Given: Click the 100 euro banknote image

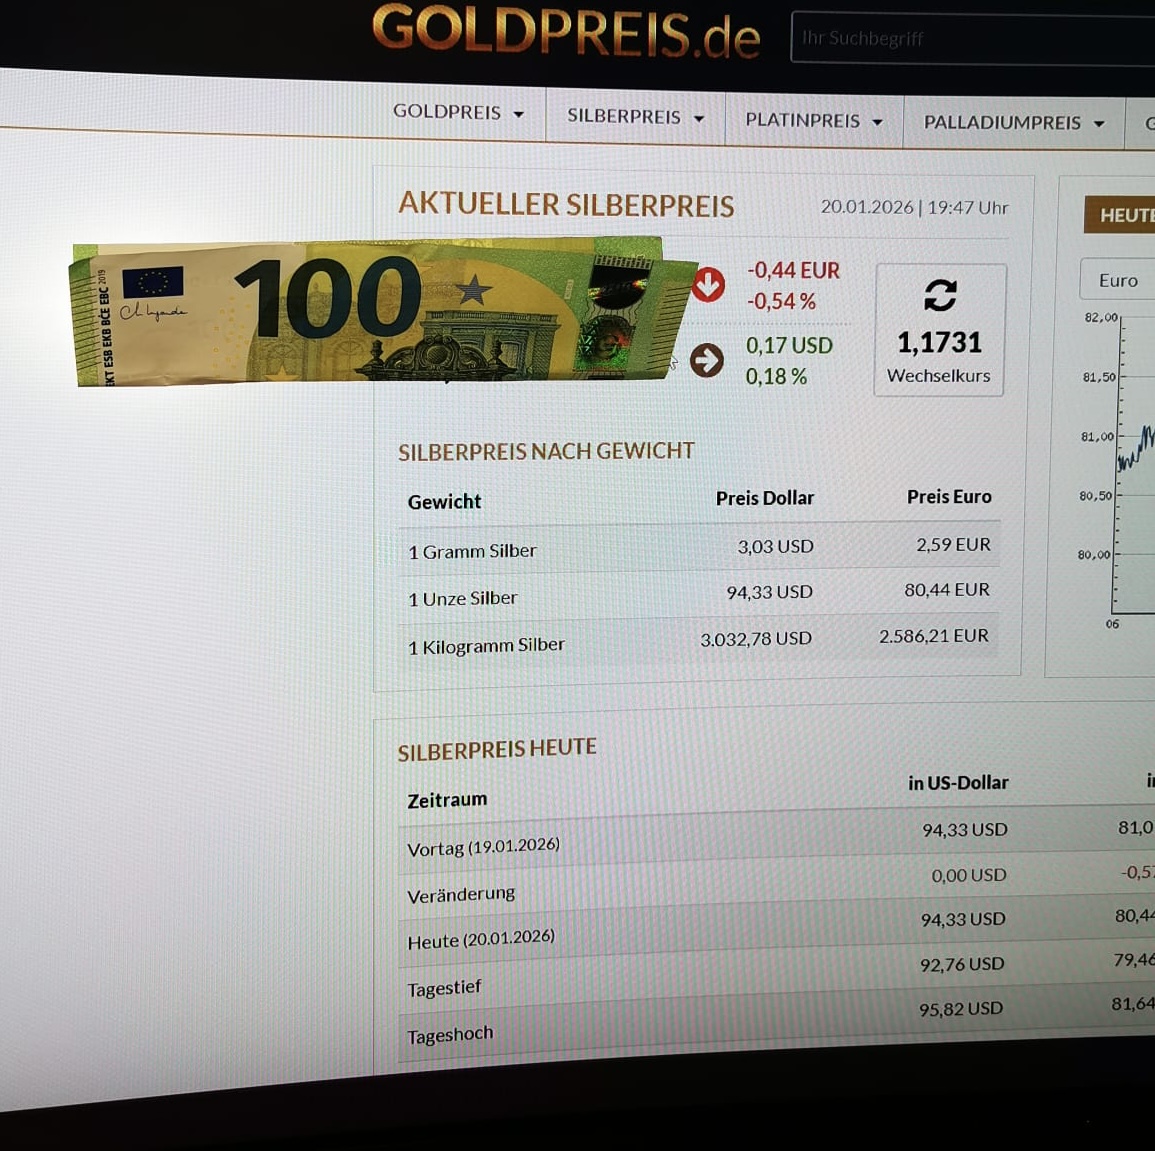Looking at the screenshot, I should tap(382, 311).
